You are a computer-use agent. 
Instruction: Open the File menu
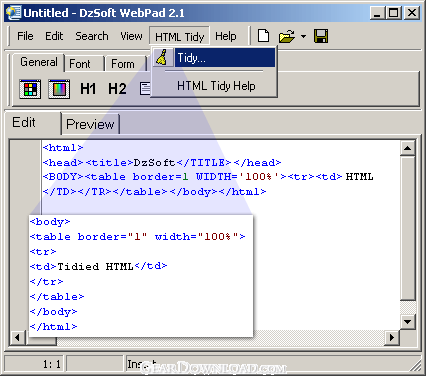coord(25,36)
